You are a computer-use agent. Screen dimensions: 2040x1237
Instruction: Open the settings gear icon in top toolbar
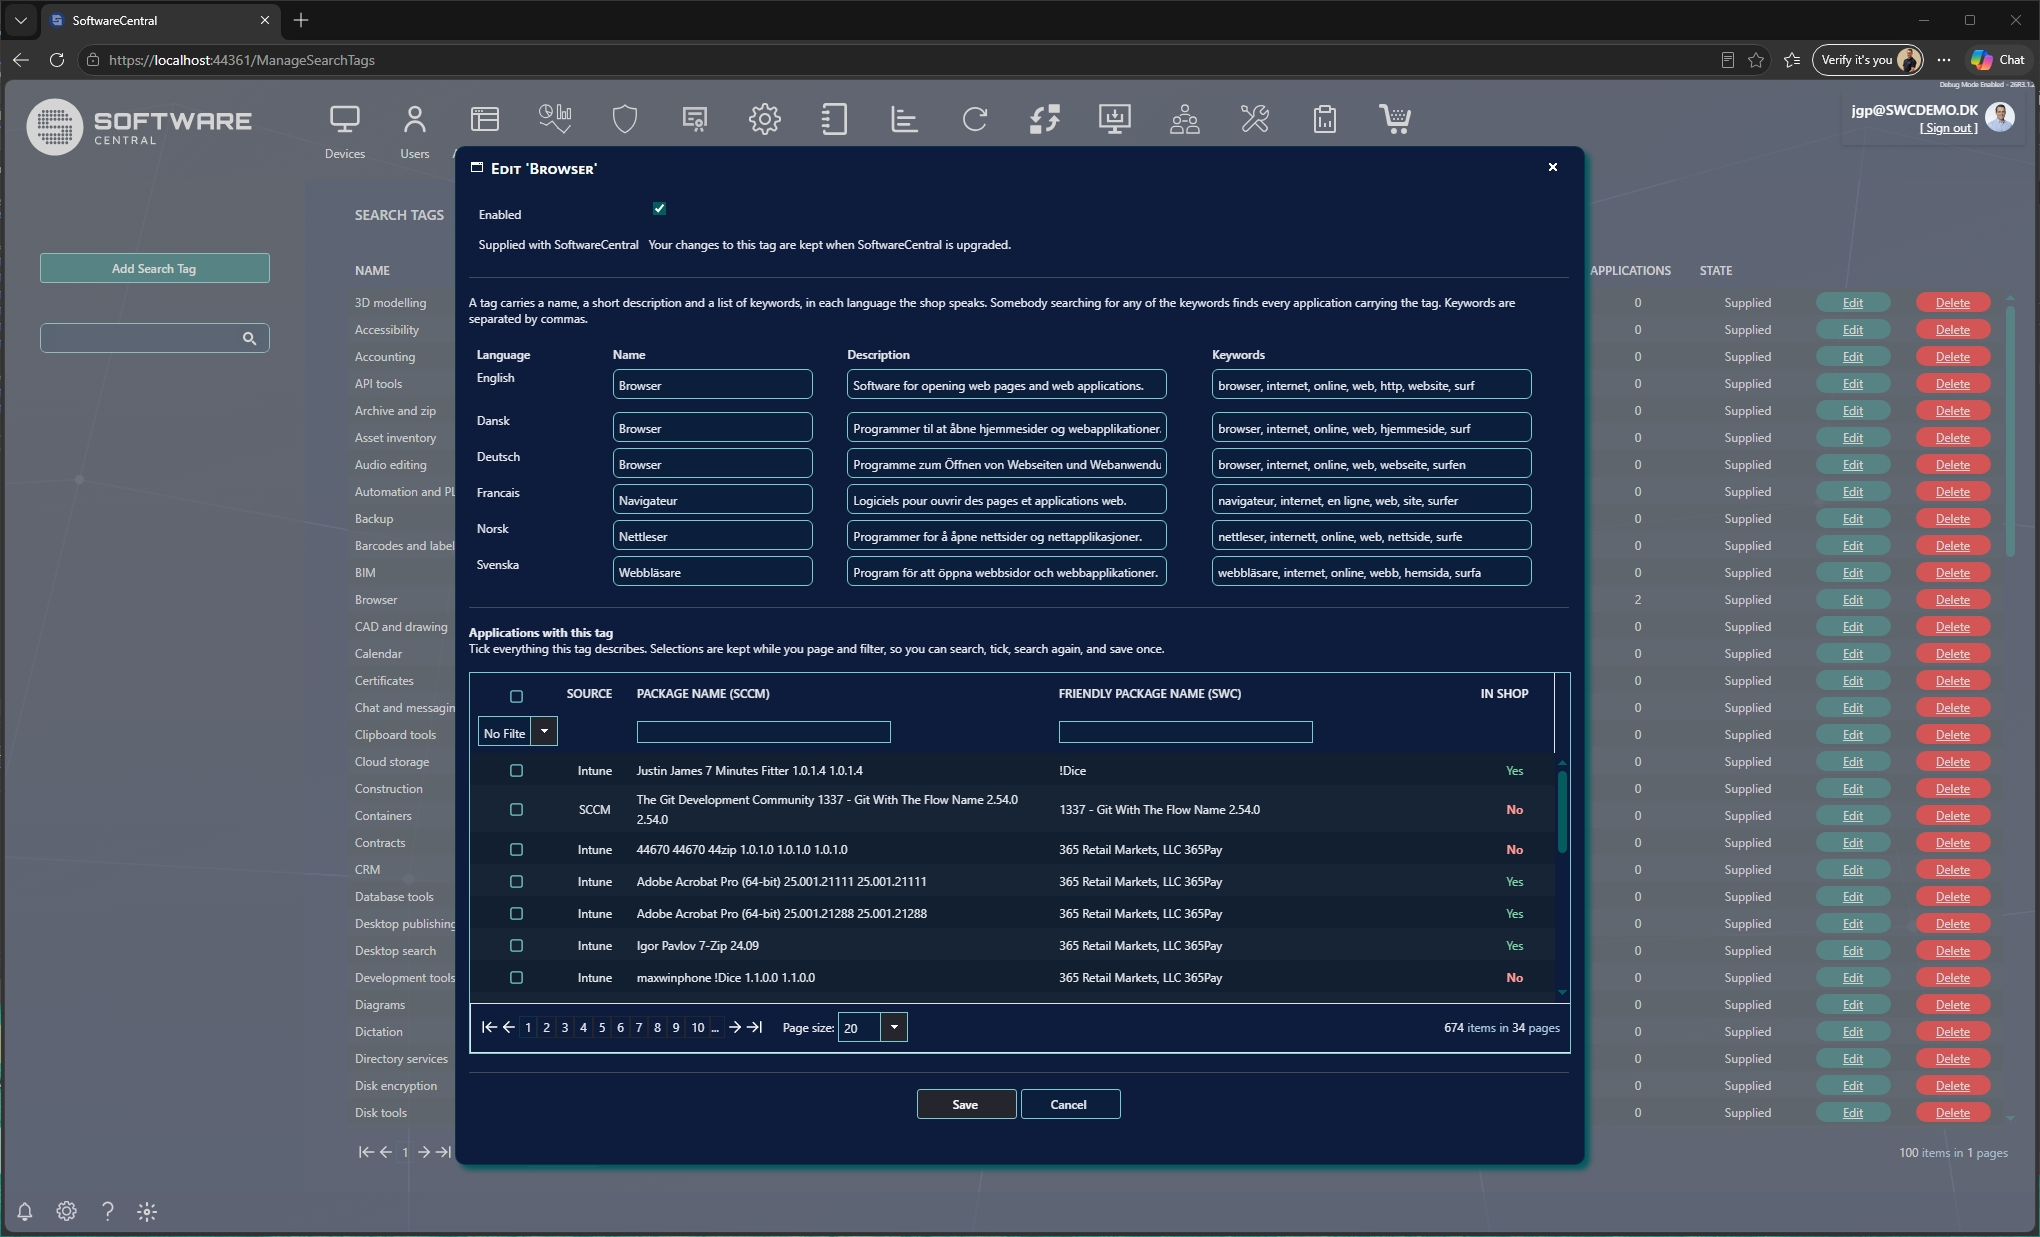[765, 120]
